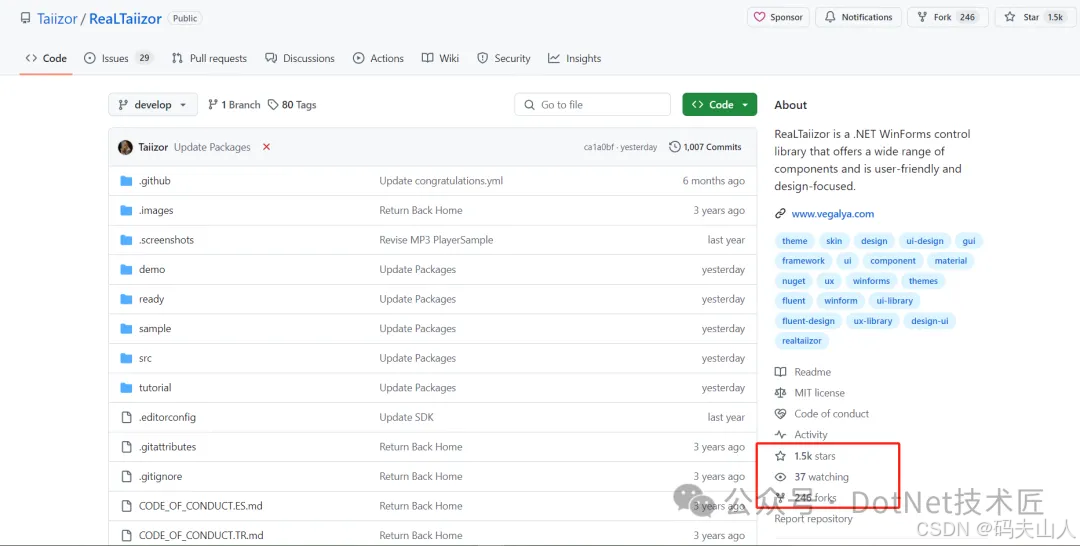Open the ready folder
1080x546 pixels.
click(x=151, y=300)
